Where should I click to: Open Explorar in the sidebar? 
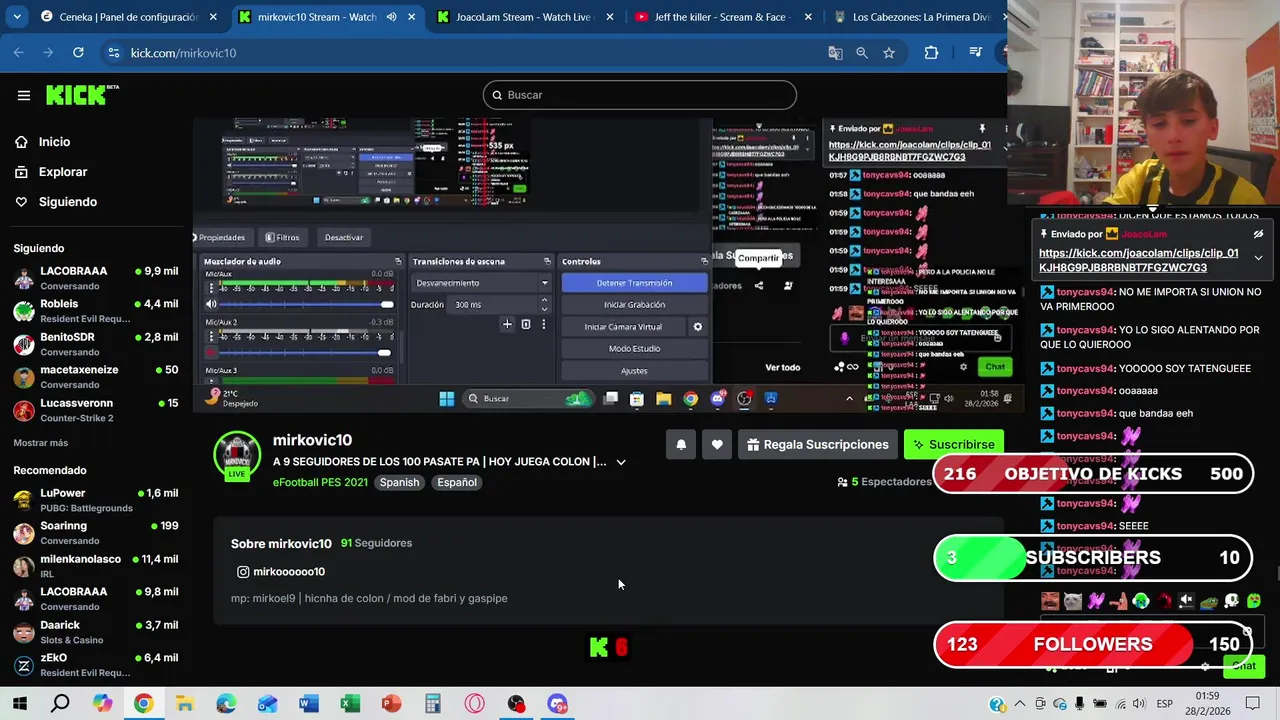[x=51, y=172]
